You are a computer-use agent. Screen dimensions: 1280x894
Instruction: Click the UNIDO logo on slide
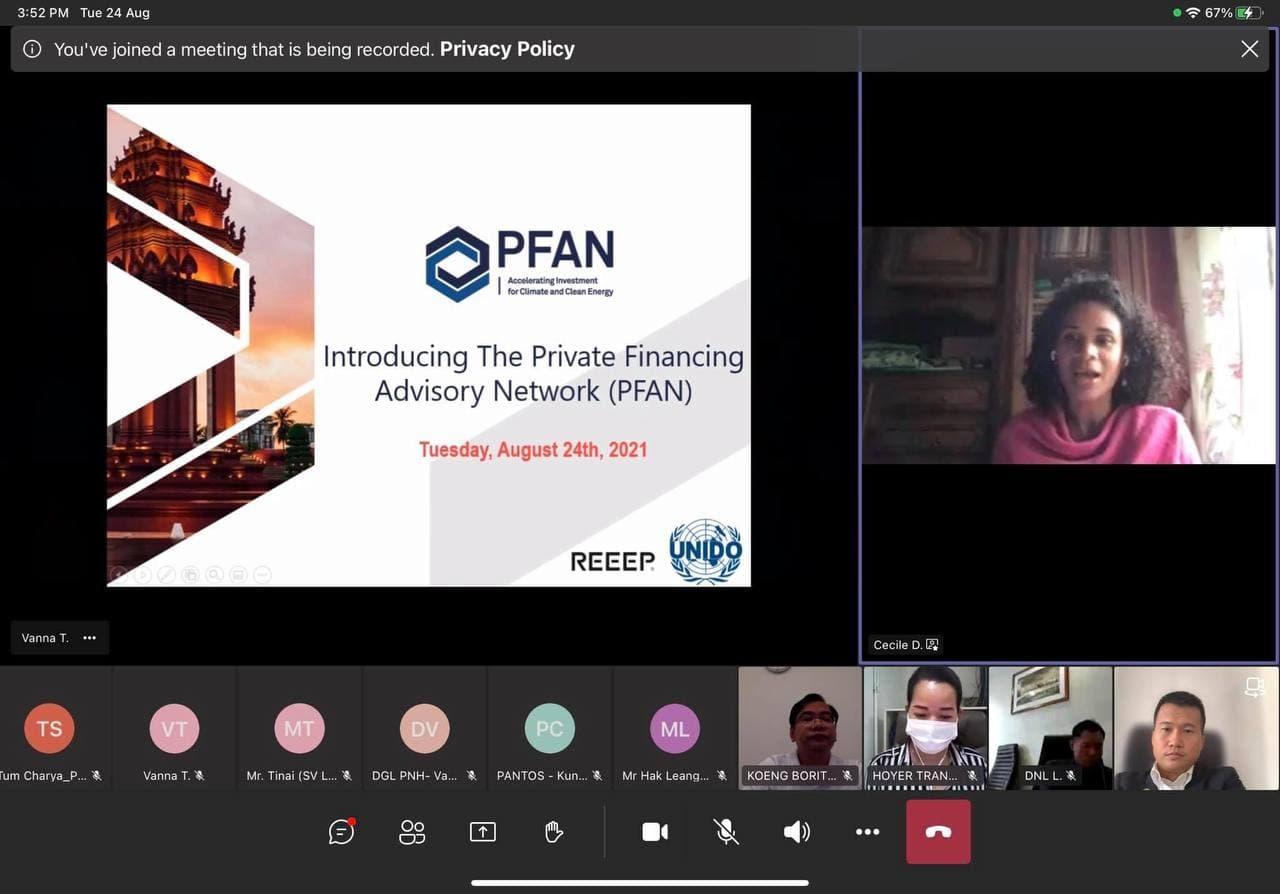pos(706,551)
